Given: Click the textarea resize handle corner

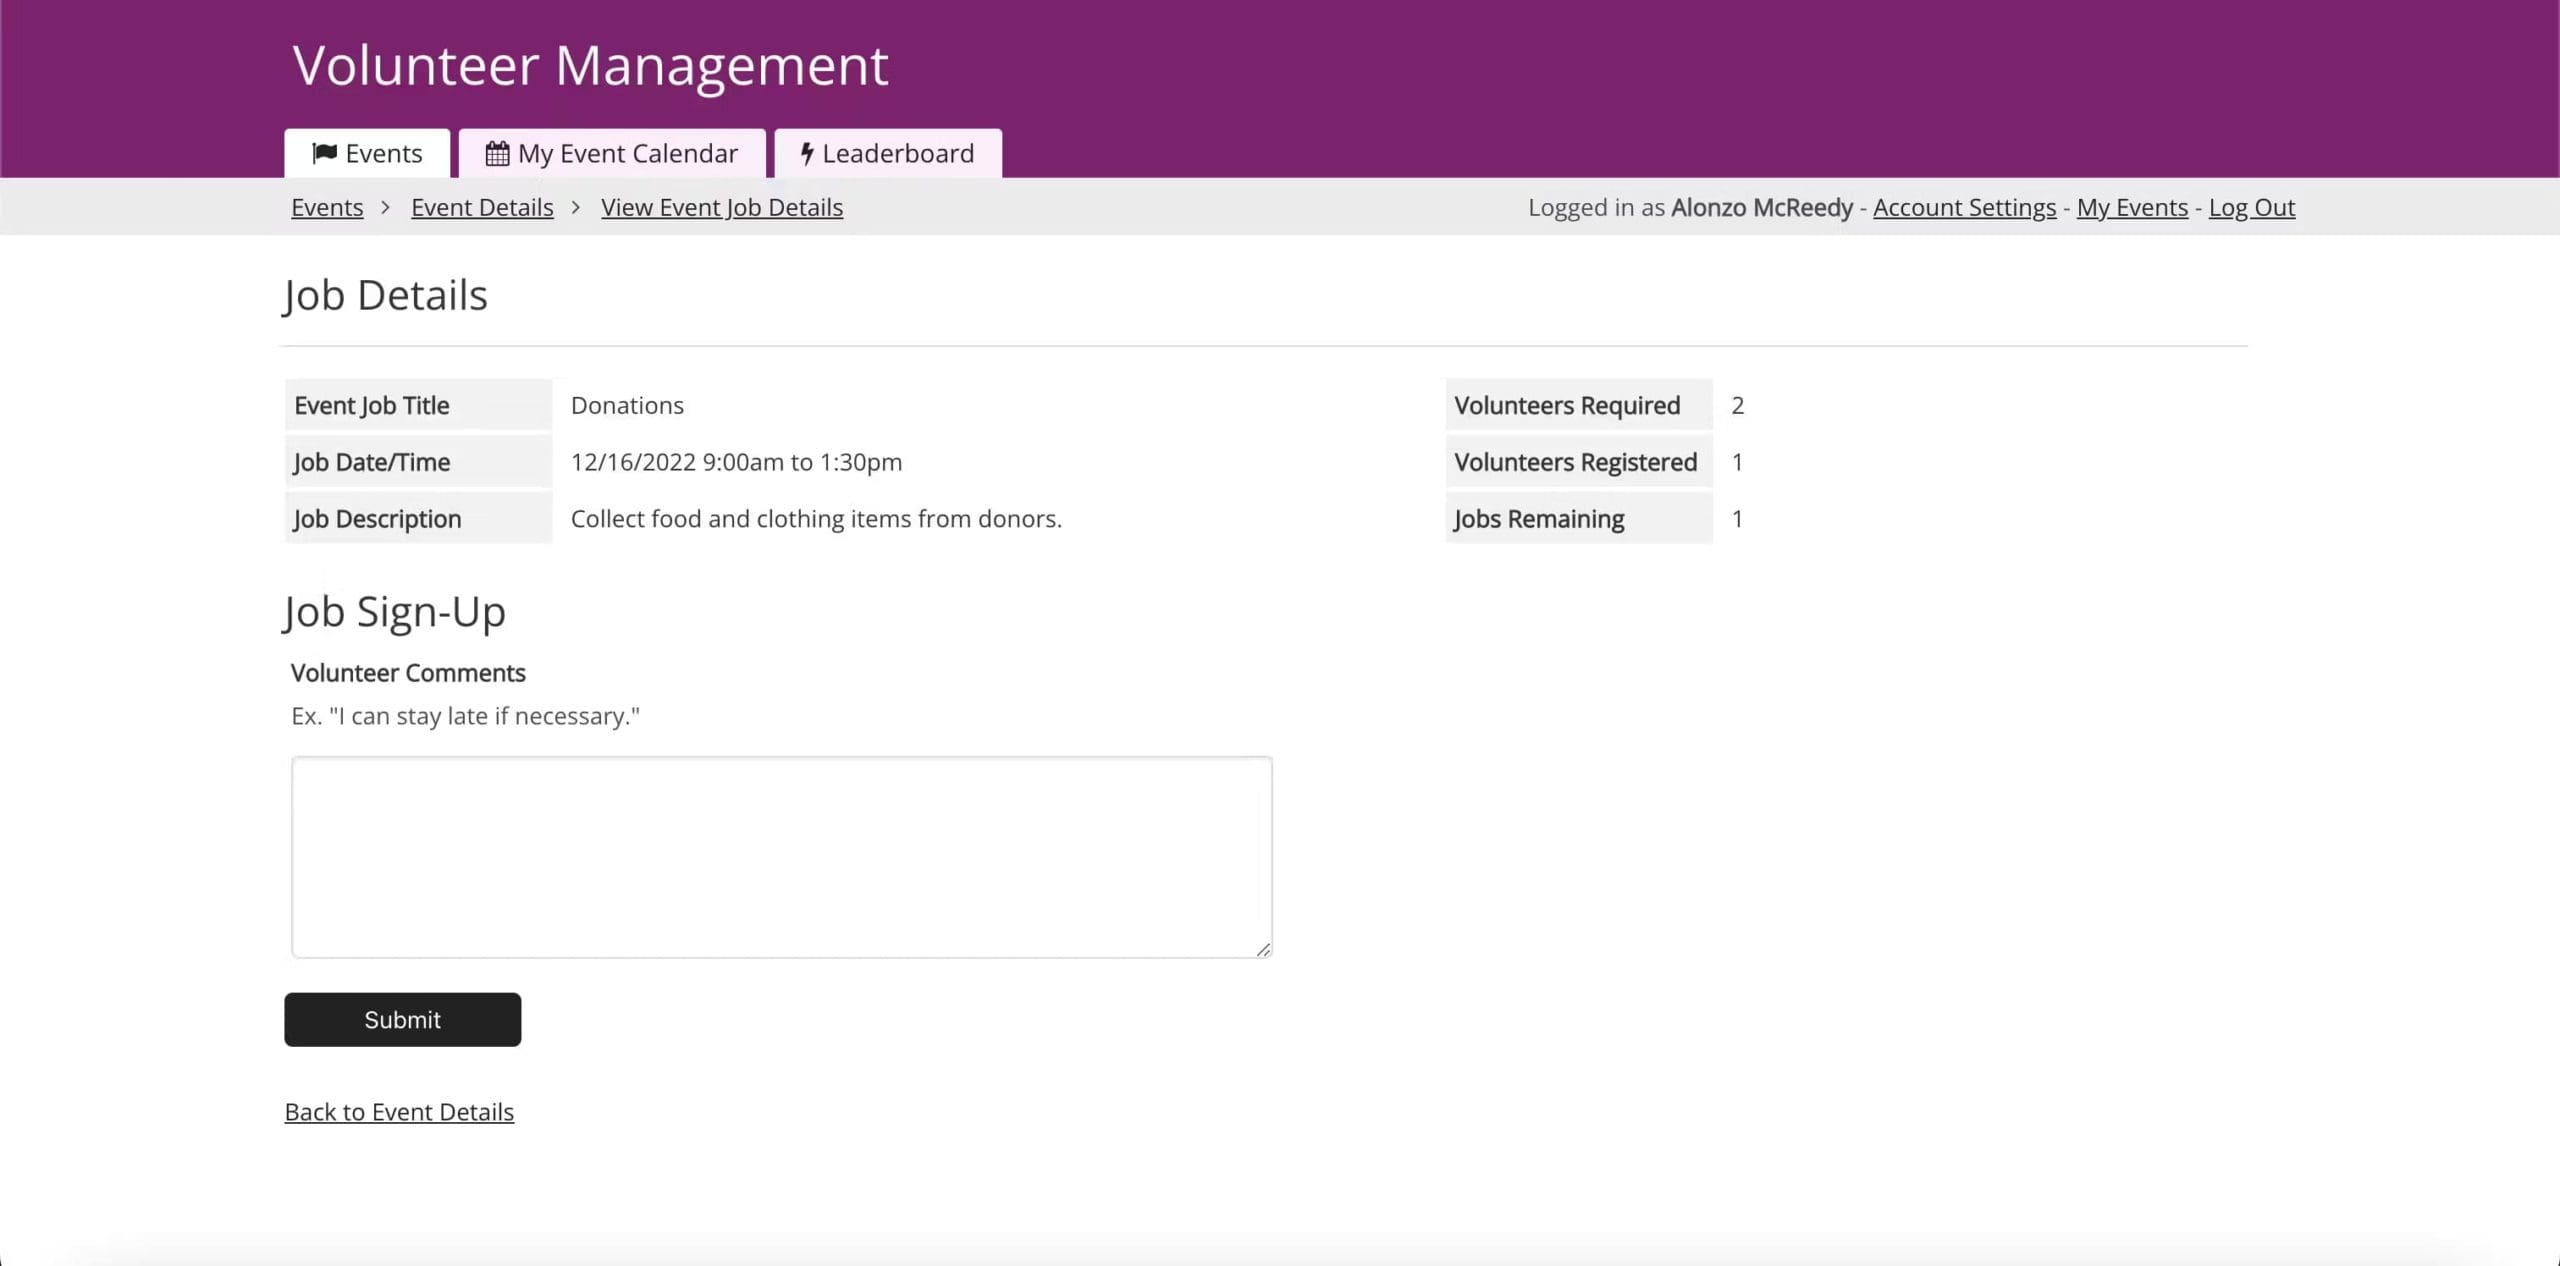Looking at the screenshot, I should click(1263, 949).
